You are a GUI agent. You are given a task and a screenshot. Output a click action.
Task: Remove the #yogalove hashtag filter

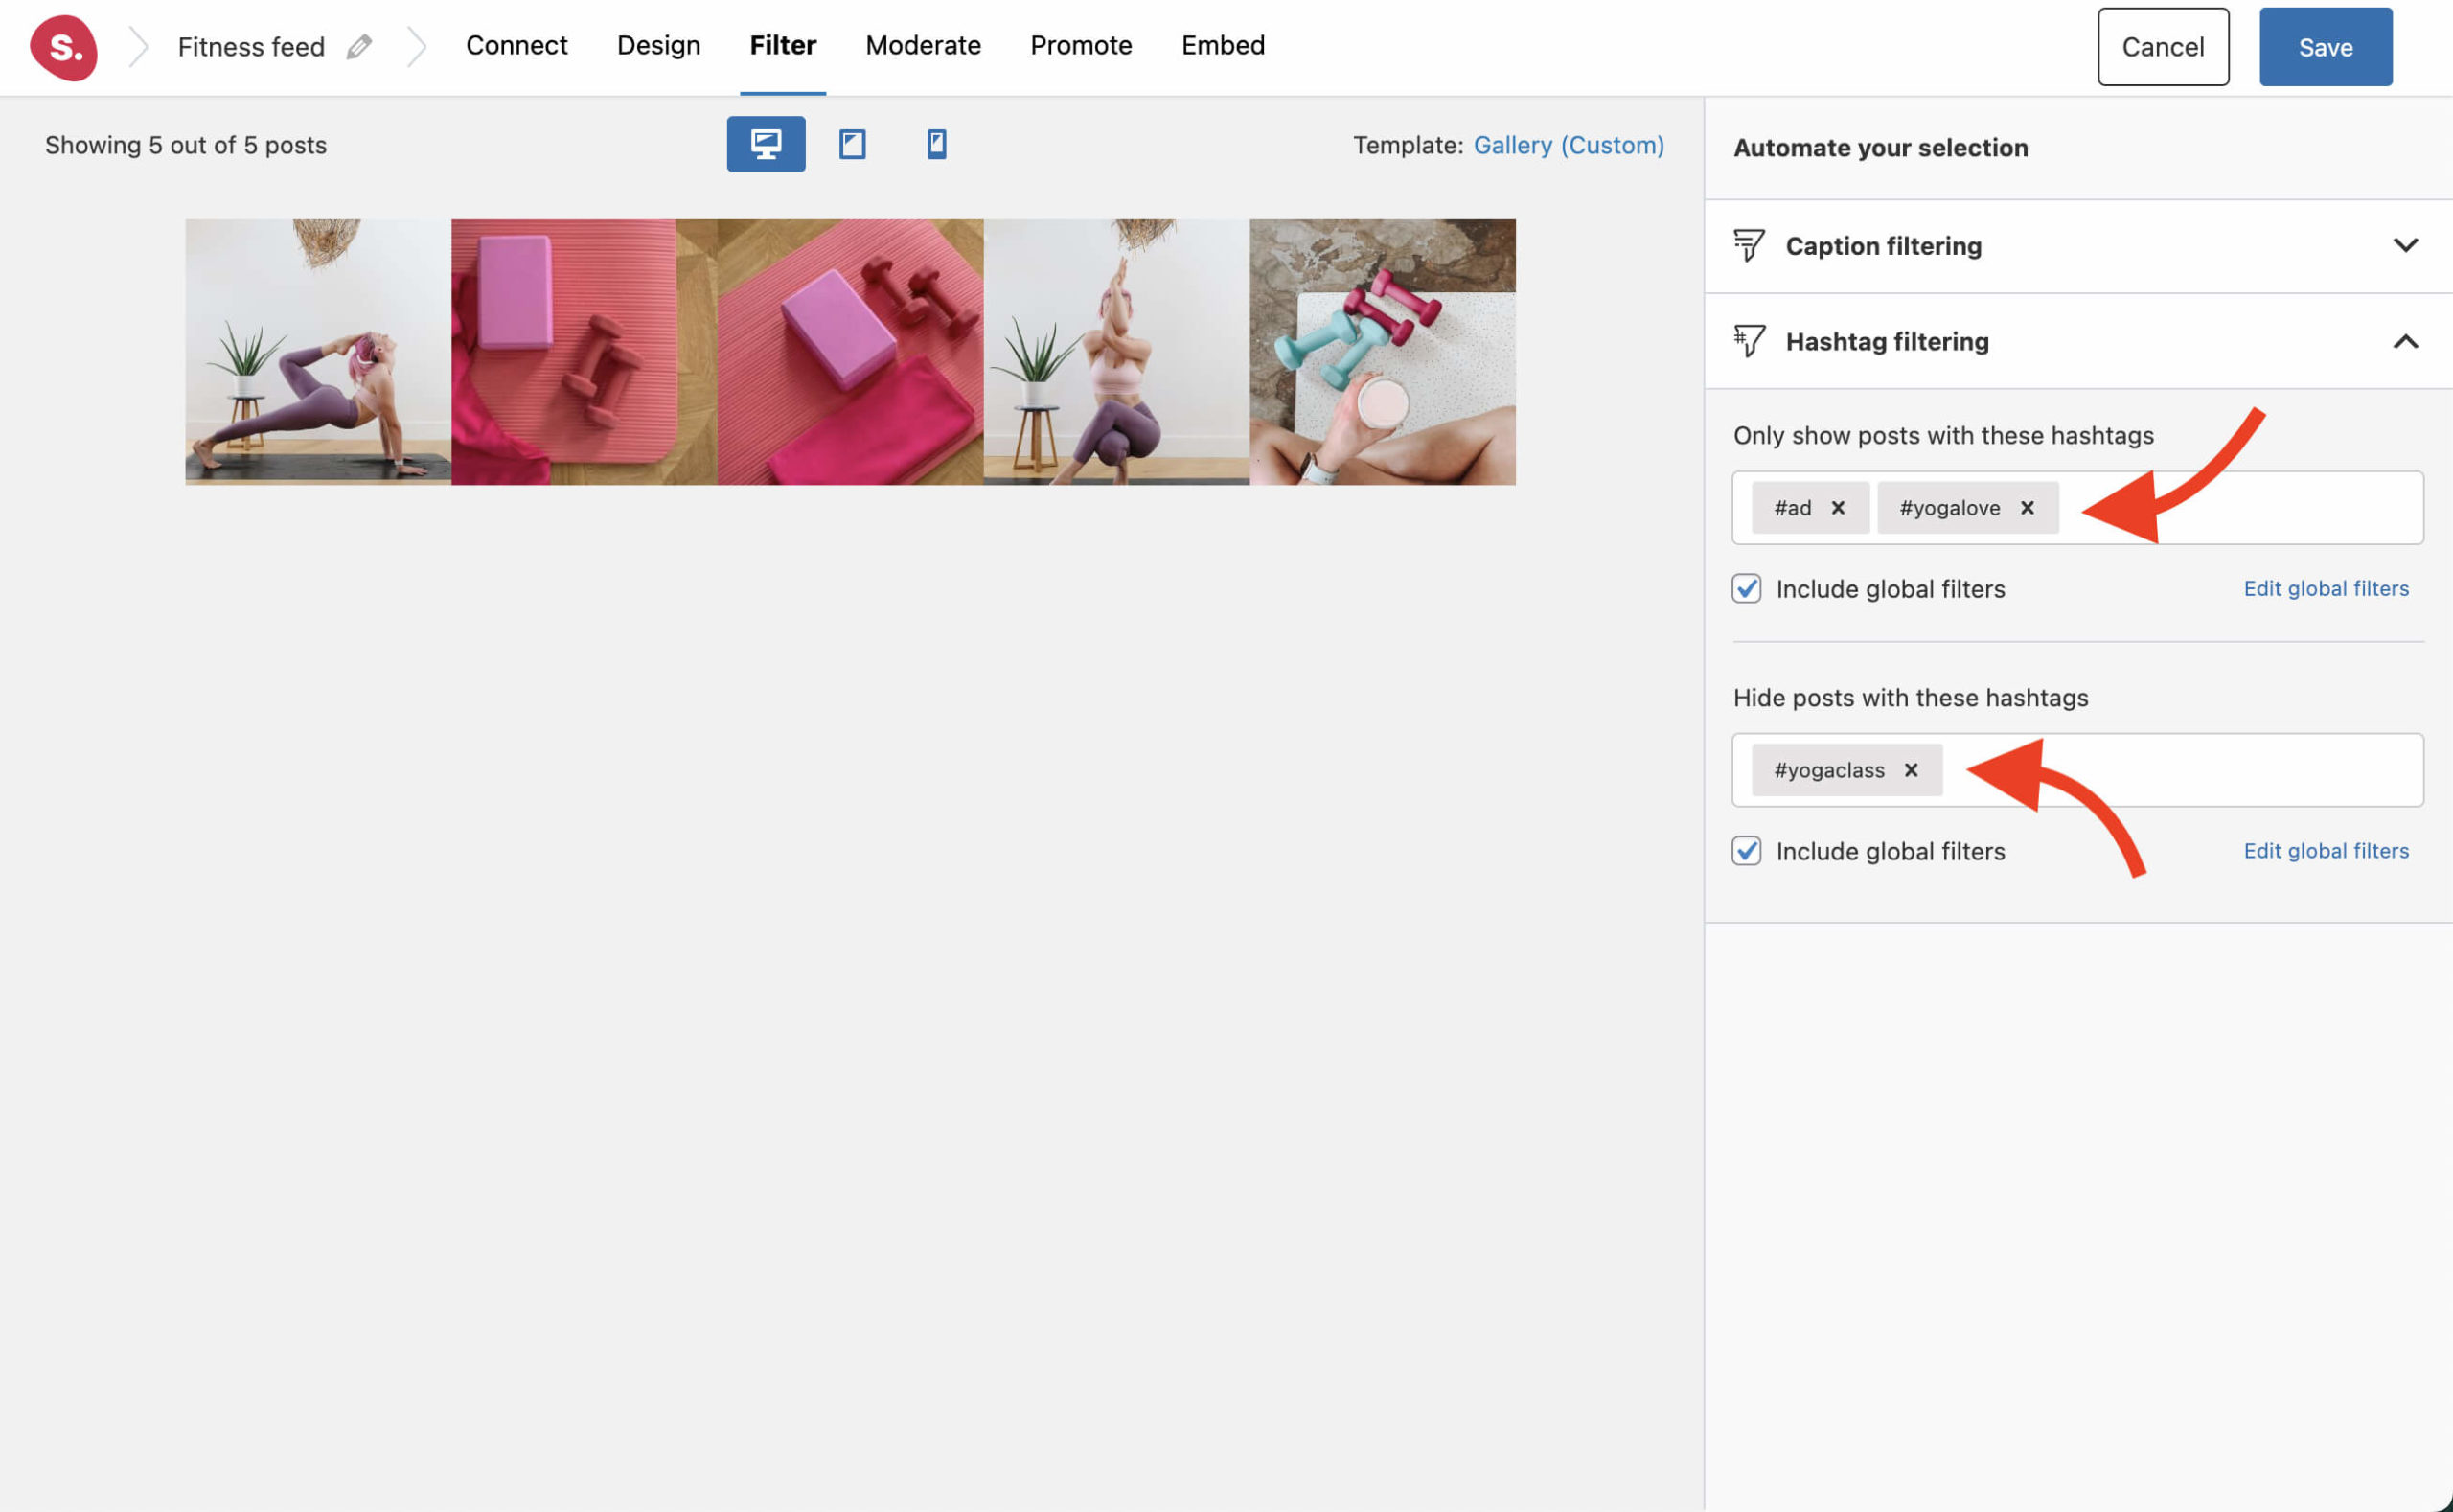pyautogui.click(x=2027, y=507)
